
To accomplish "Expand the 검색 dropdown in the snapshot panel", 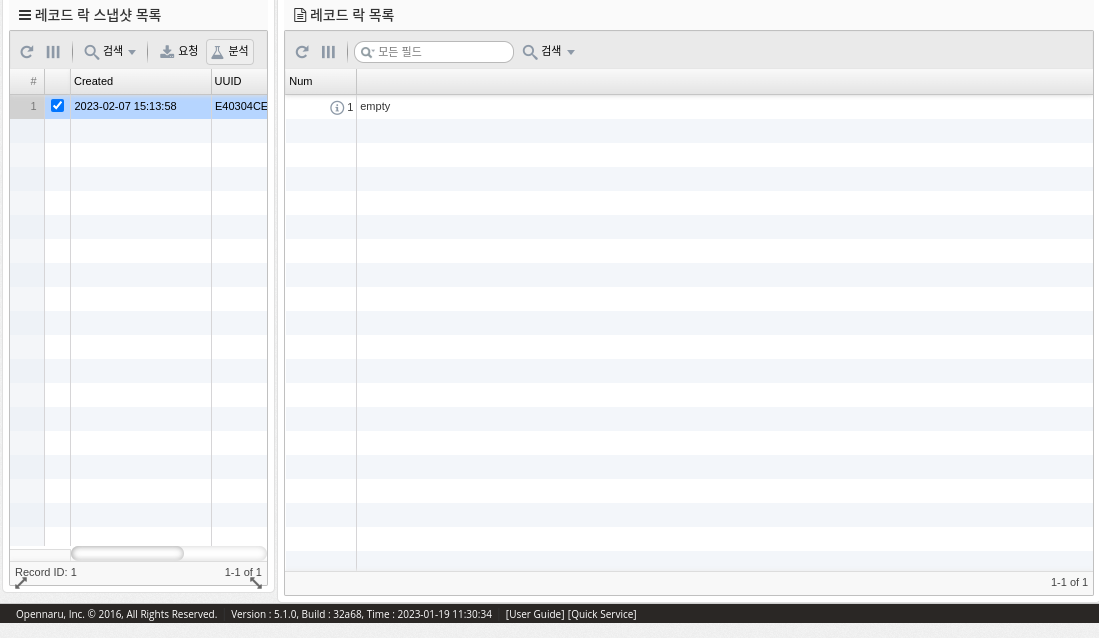I will 110,52.
